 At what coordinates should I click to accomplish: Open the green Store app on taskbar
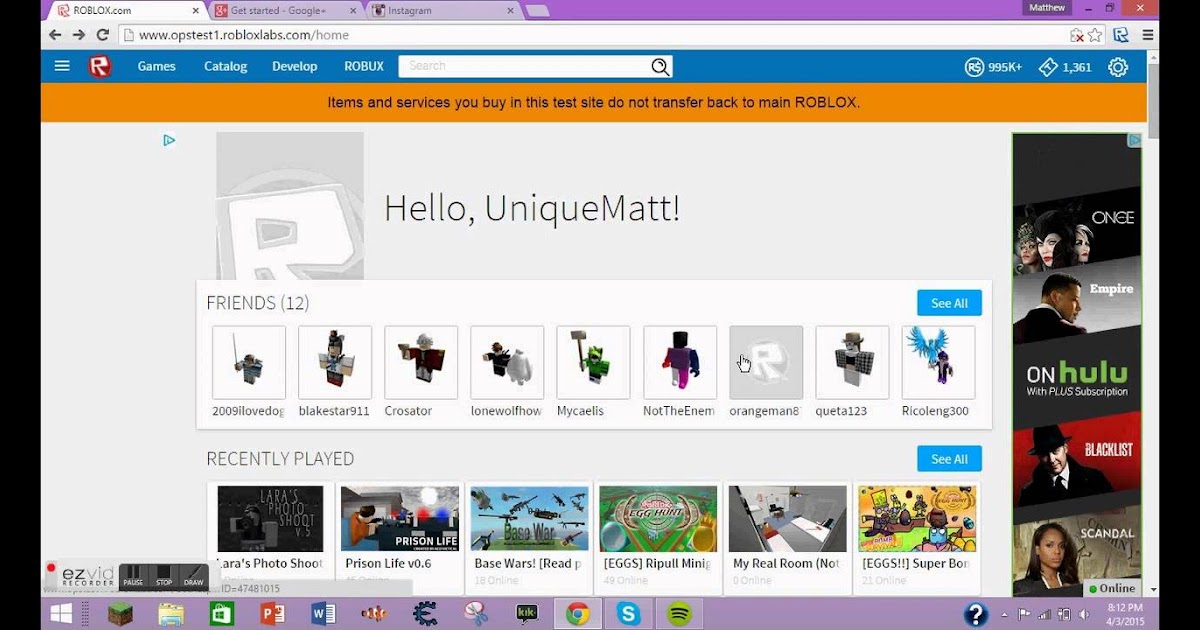point(221,613)
